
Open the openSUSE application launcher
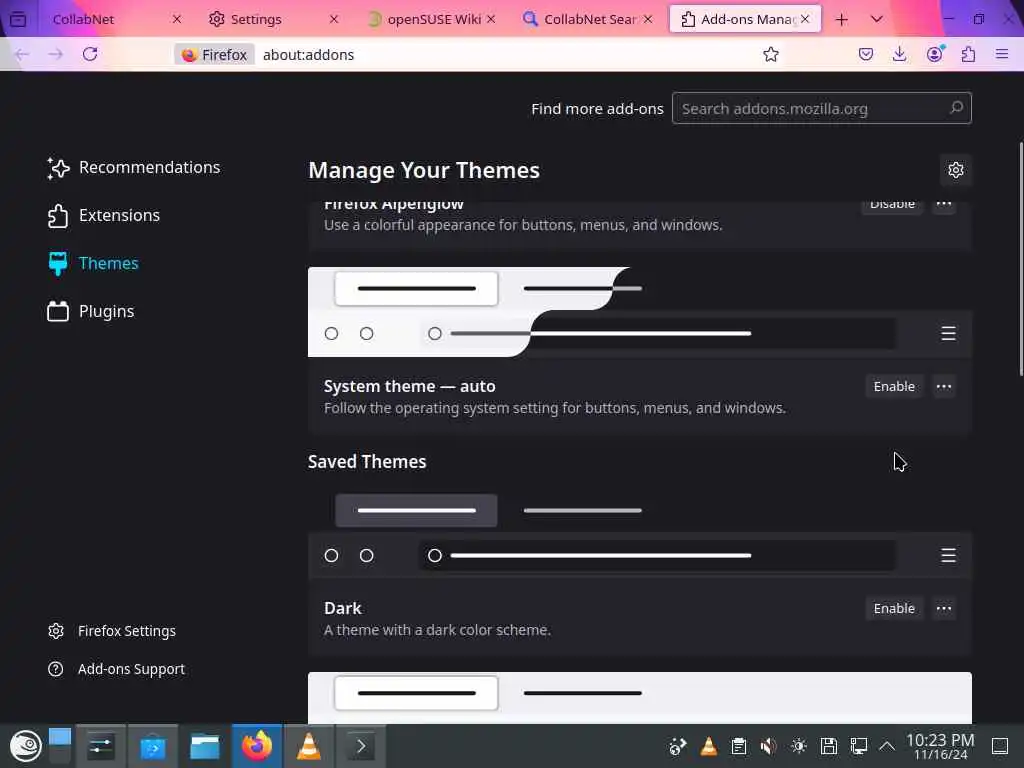[x=25, y=746]
